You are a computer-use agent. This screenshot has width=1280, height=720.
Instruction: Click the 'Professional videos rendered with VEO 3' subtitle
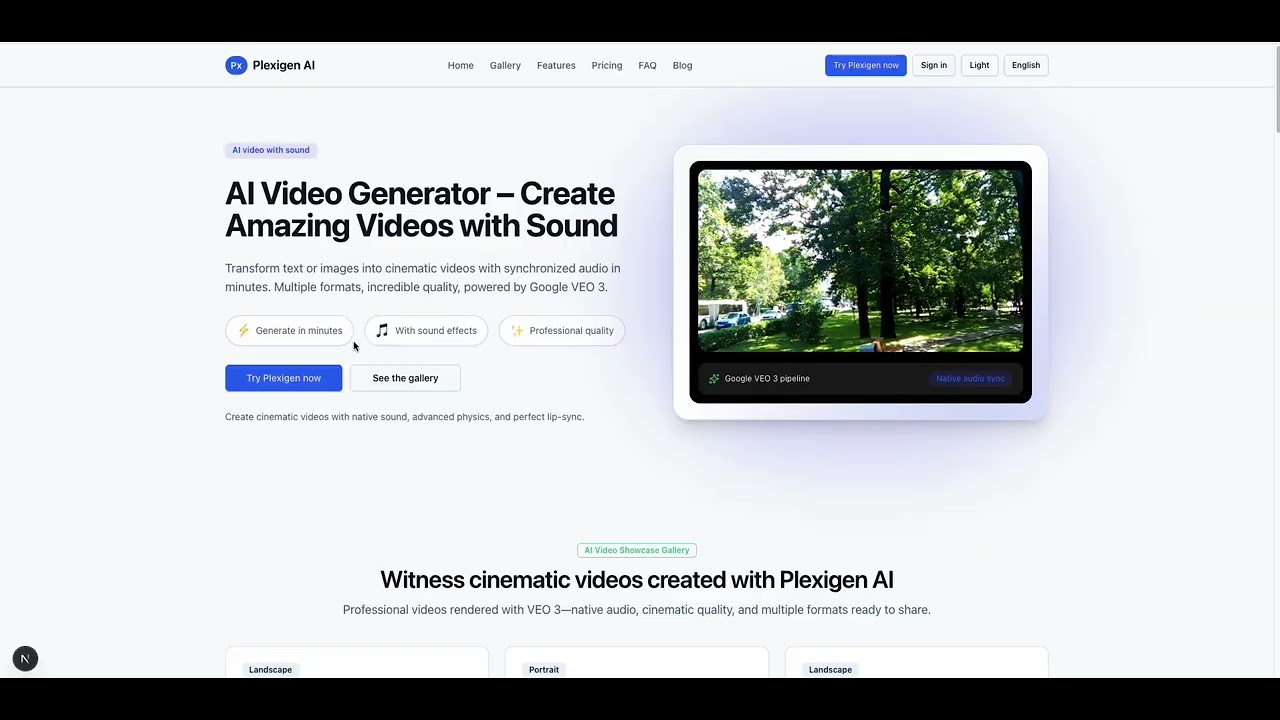(637, 610)
